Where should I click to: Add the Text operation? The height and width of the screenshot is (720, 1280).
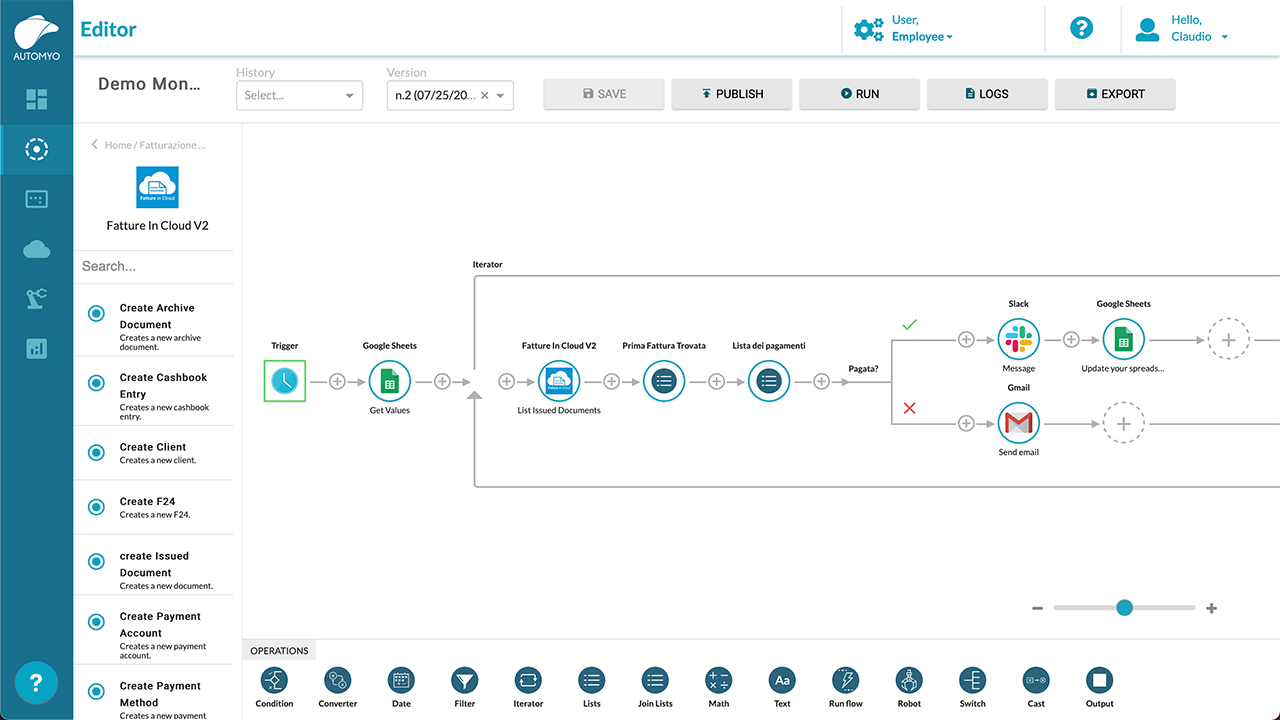pos(782,681)
